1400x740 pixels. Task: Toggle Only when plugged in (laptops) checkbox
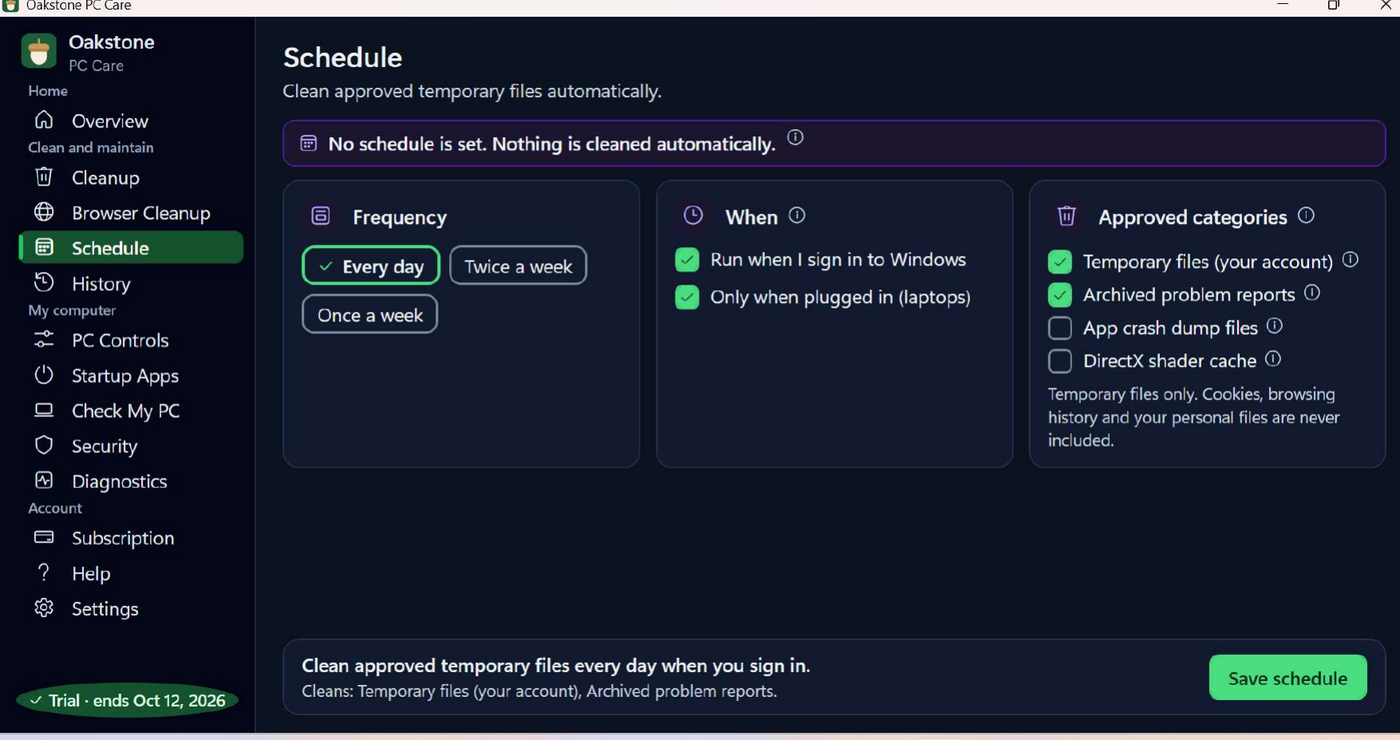[x=687, y=297]
